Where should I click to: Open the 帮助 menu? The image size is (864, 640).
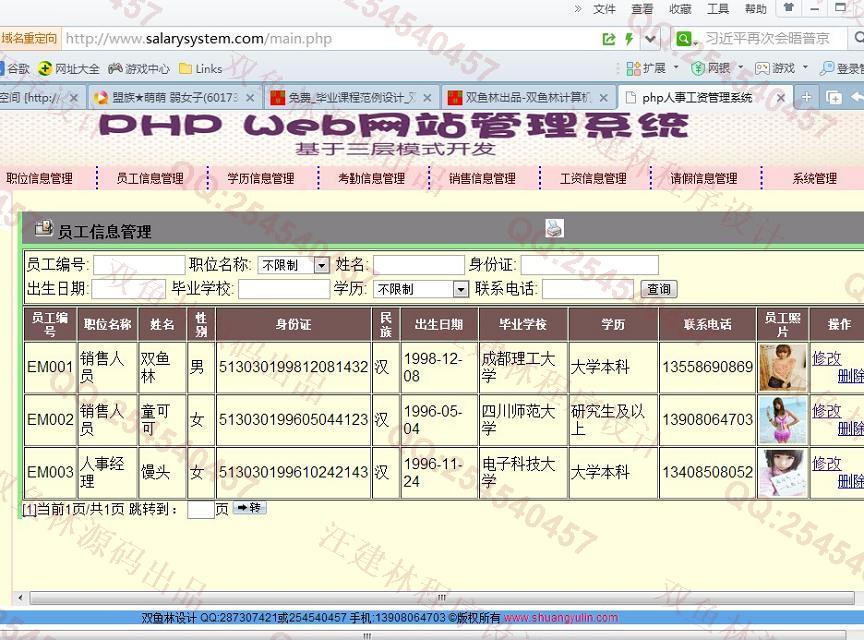click(755, 9)
